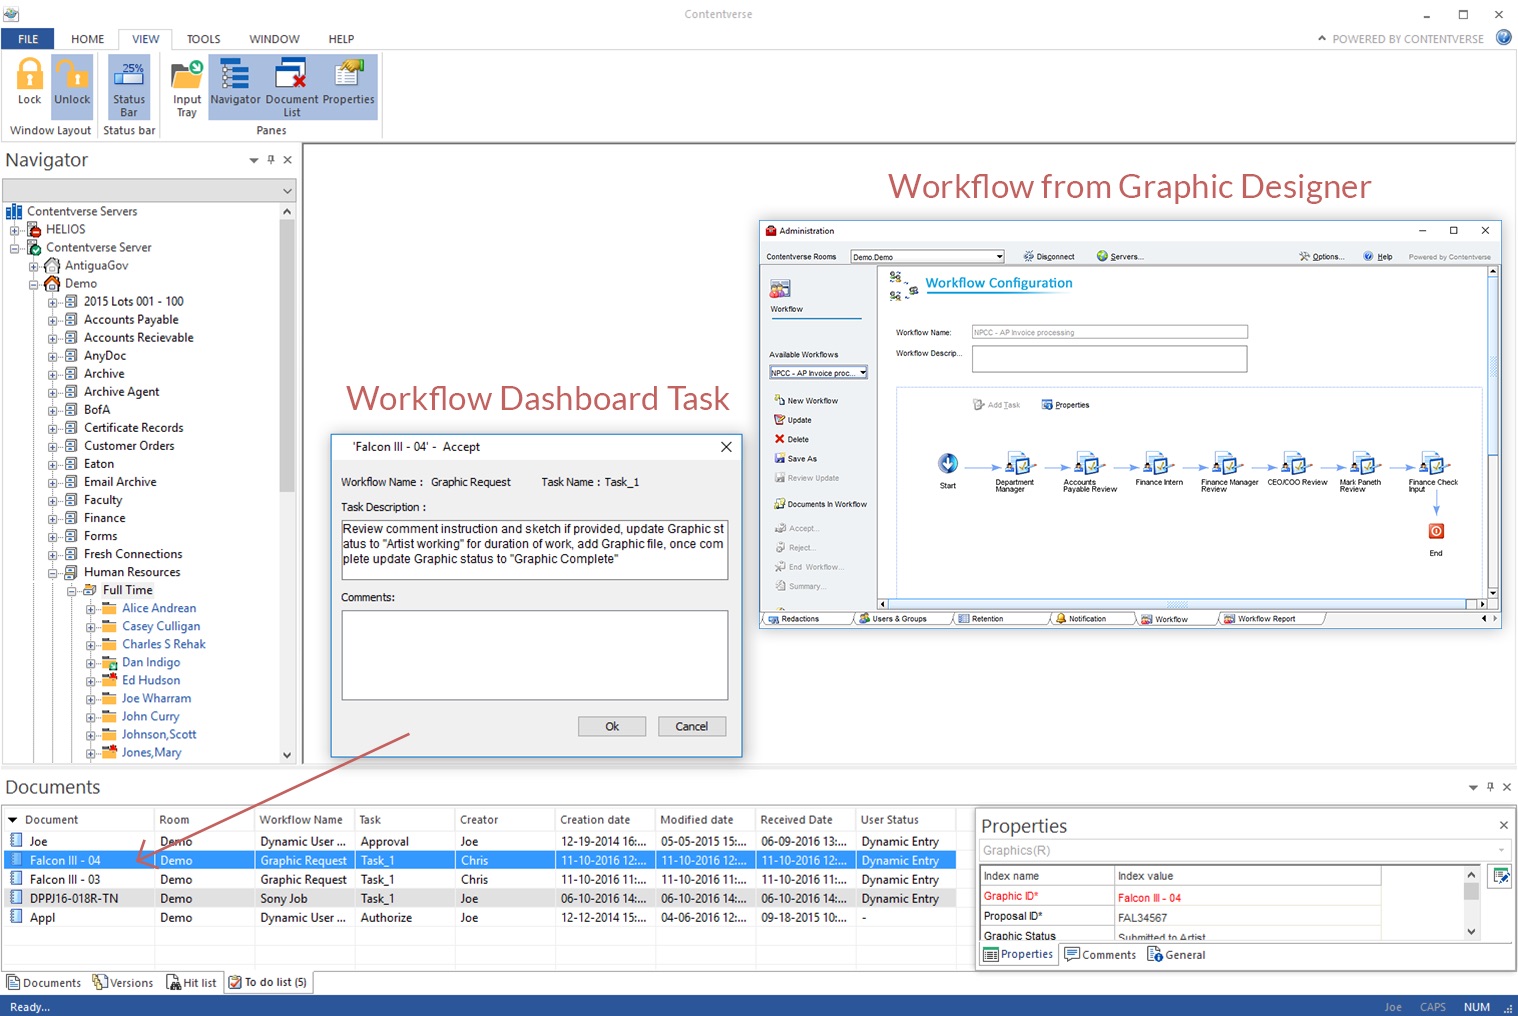
Task: Click Options in the Administration window toolbar
Action: [1320, 257]
